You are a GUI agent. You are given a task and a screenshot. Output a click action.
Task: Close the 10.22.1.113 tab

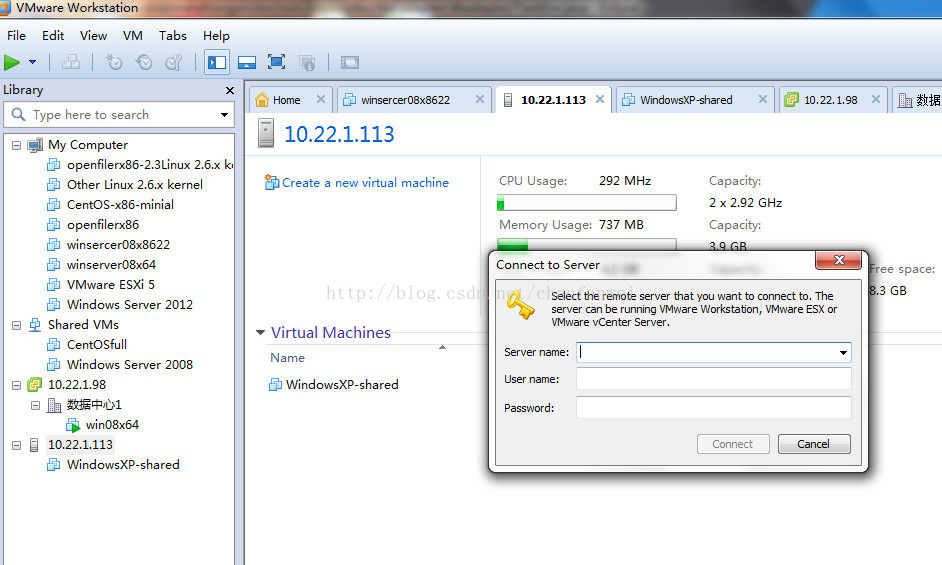[600, 99]
